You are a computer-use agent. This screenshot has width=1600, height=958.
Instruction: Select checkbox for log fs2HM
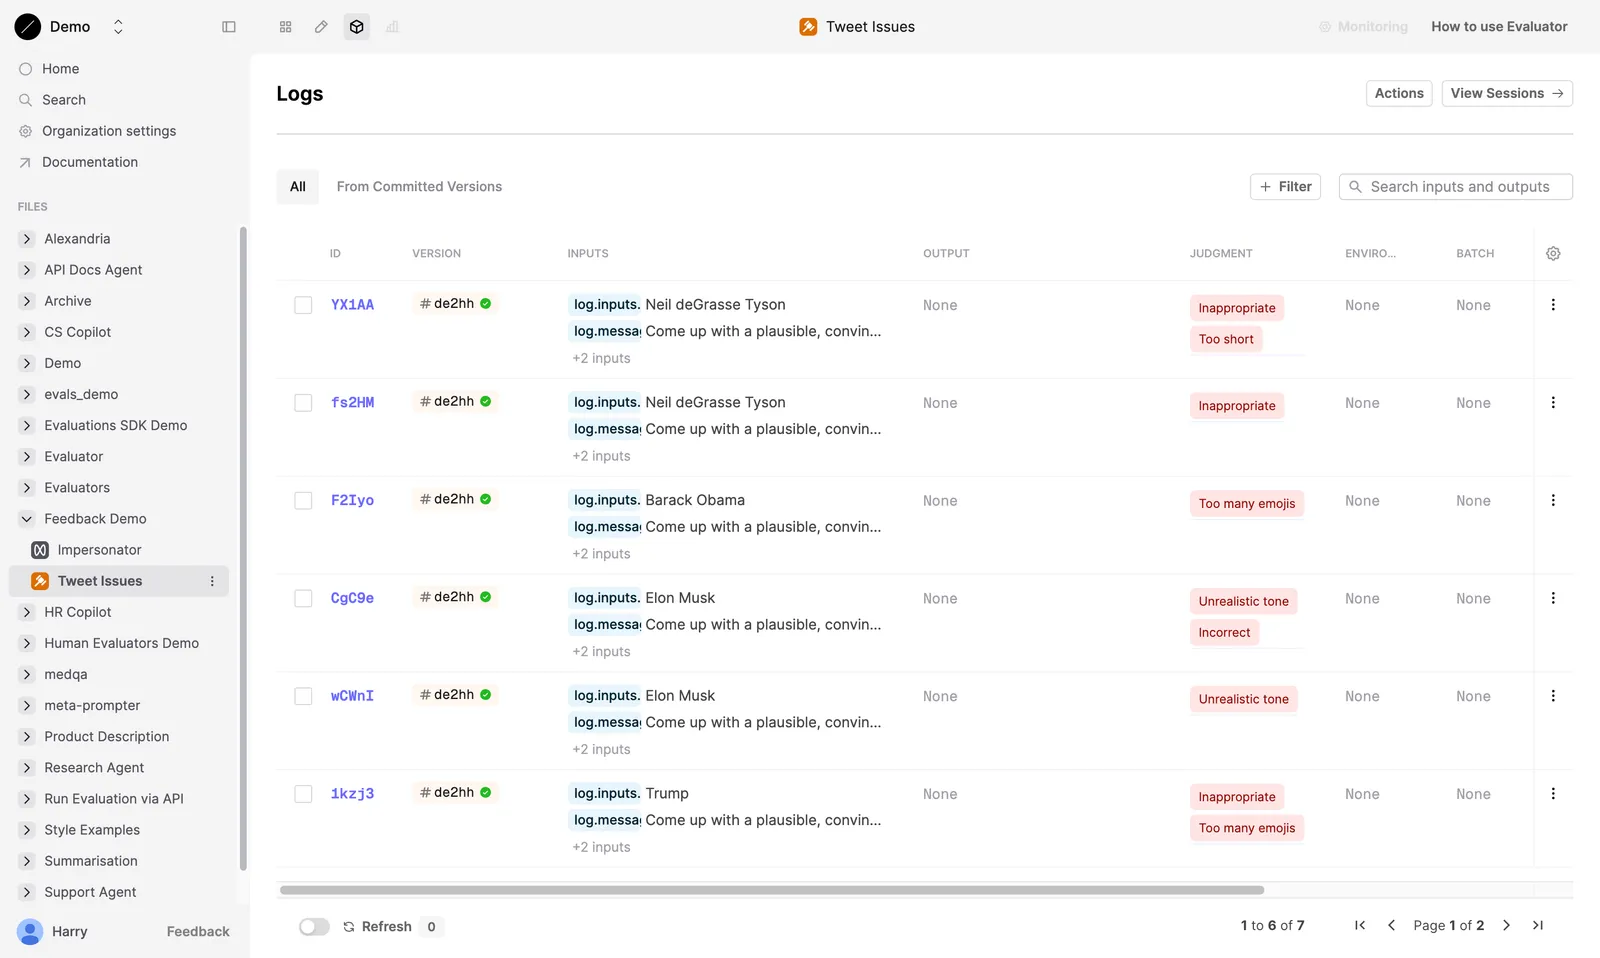(x=303, y=403)
